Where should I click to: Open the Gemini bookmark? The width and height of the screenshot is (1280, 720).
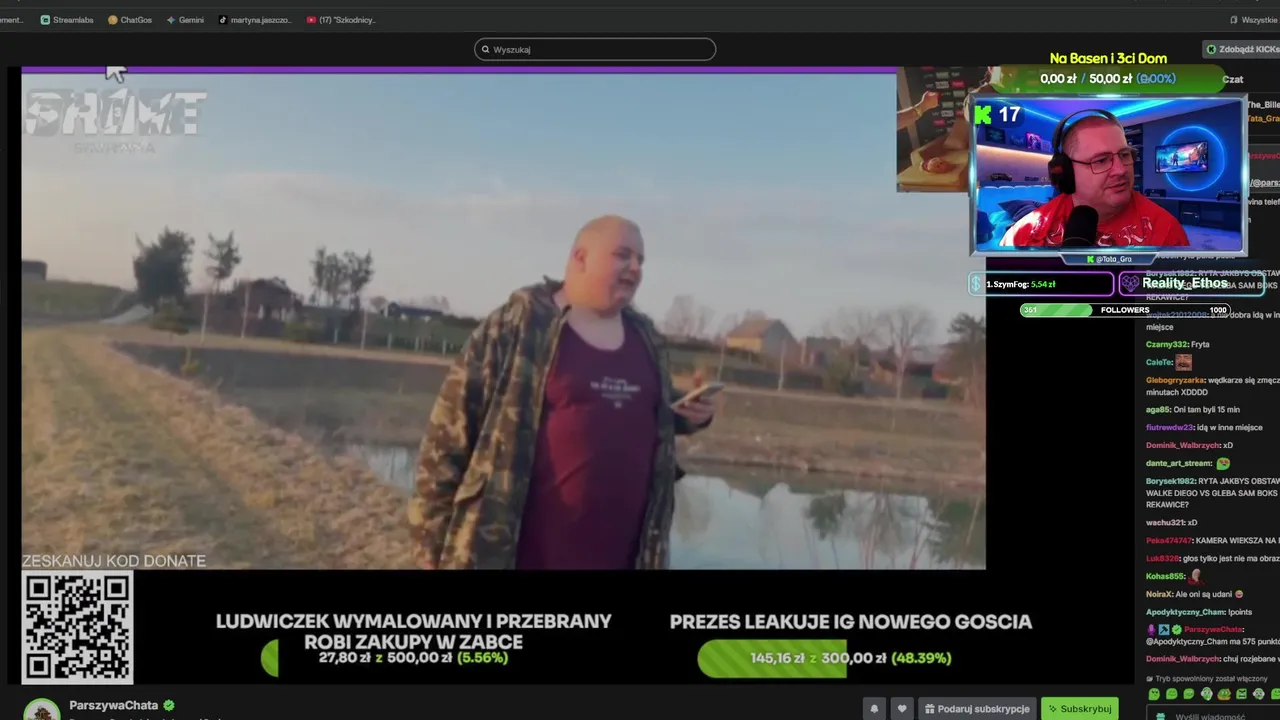click(x=185, y=20)
